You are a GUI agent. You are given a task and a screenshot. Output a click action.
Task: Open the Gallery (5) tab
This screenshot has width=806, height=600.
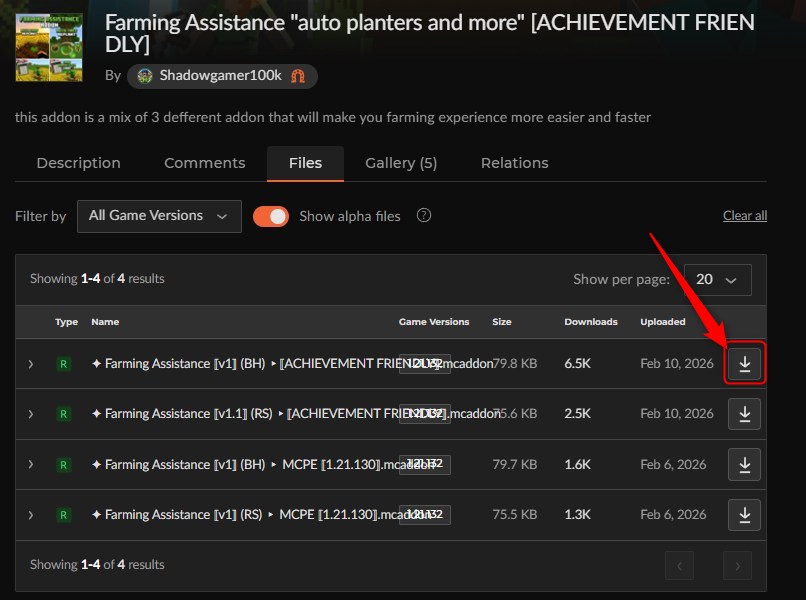(x=401, y=163)
